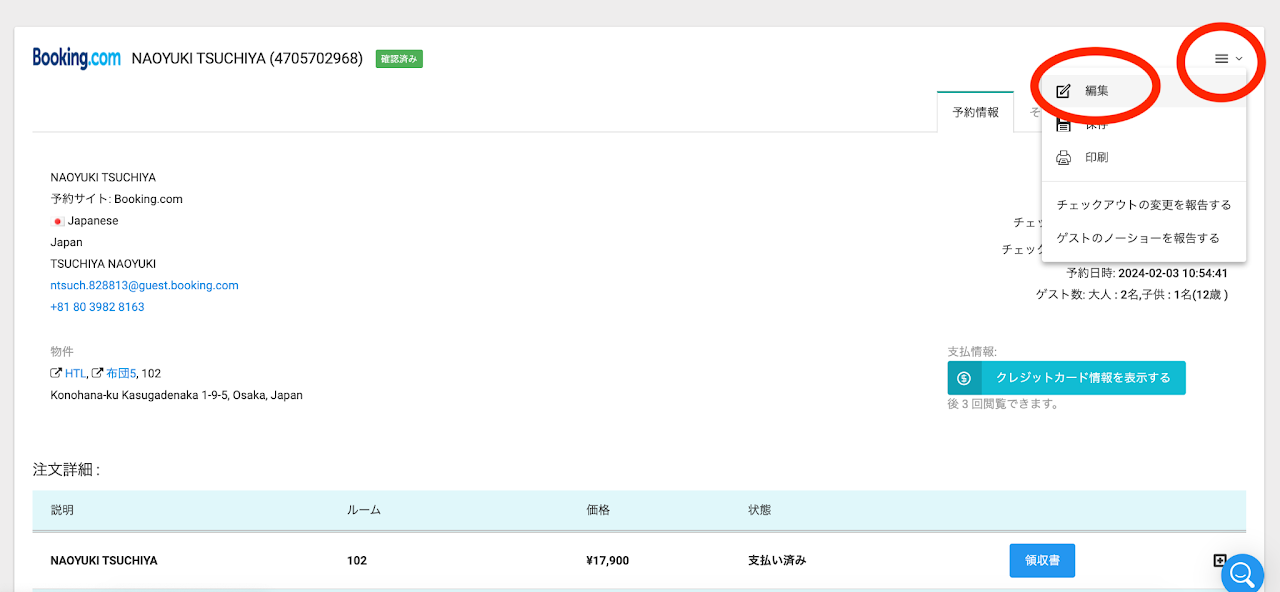The image size is (1280, 592).
Task: Click the printer icon in the menu
Action: coord(1064,158)
